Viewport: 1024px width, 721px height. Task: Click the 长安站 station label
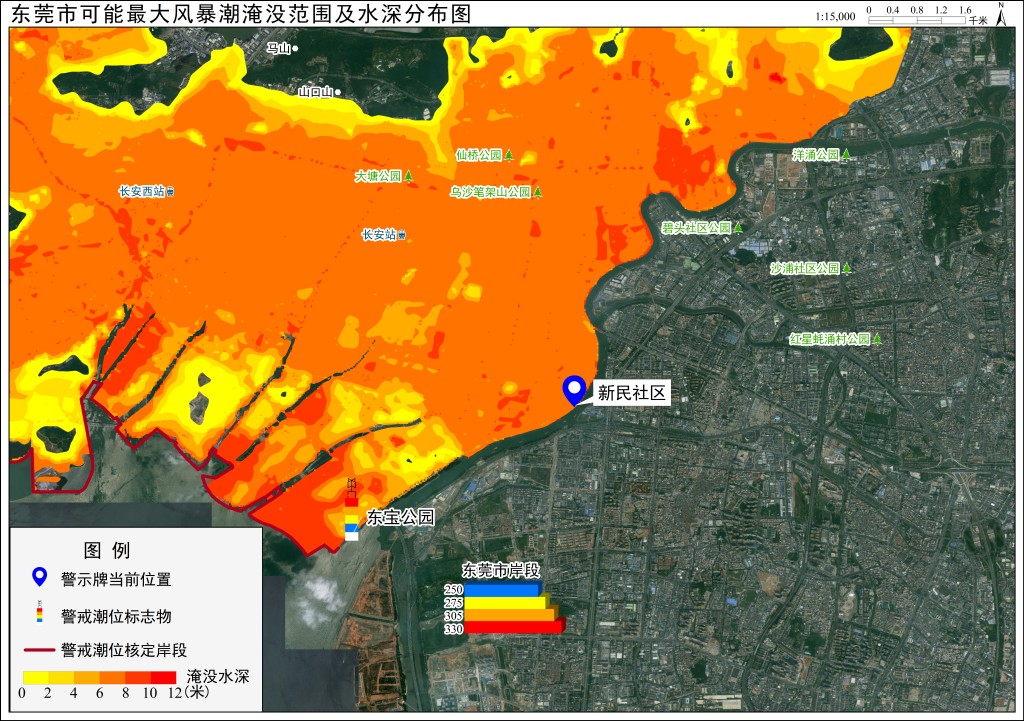click(379, 234)
